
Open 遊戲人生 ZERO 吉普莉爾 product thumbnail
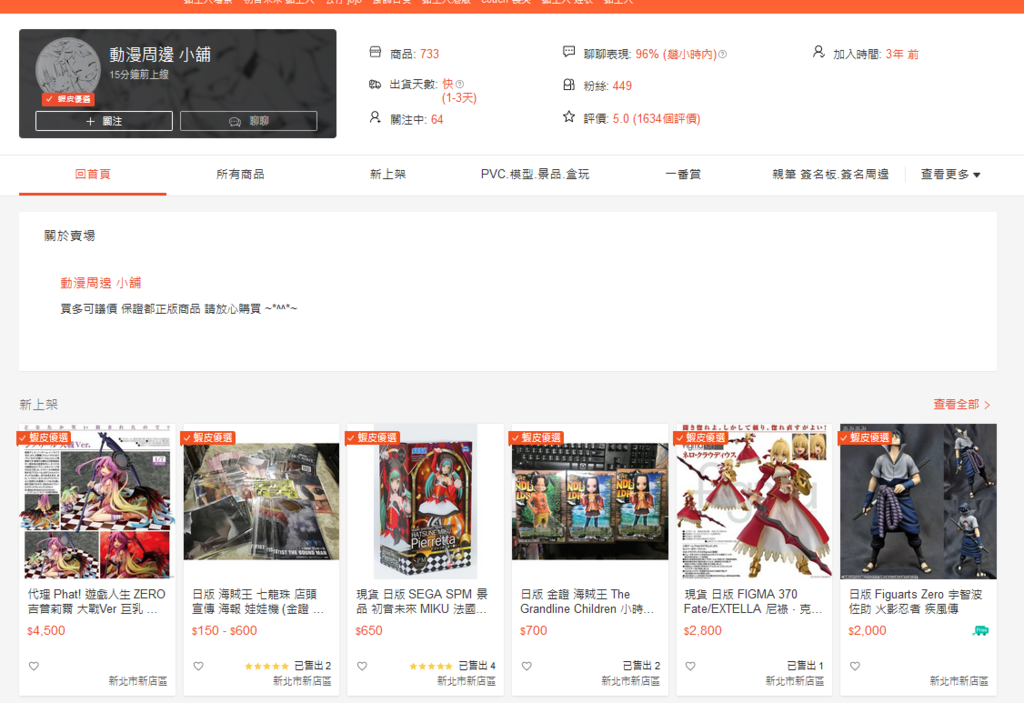[x=97, y=501]
